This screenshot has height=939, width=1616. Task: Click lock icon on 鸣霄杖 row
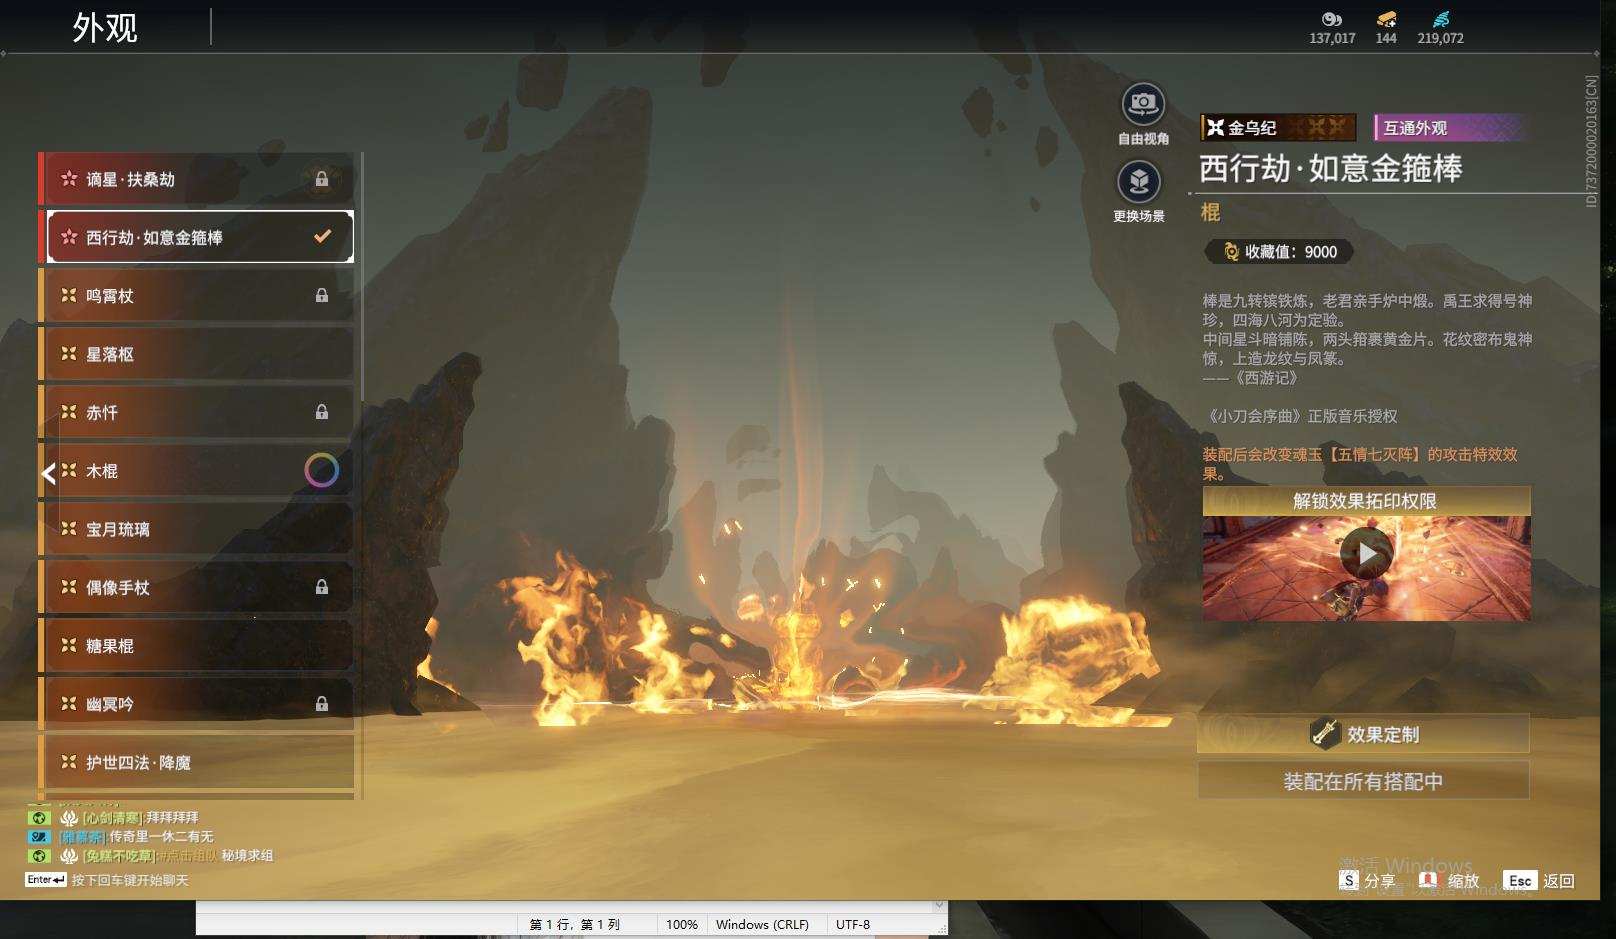(x=322, y=295)
